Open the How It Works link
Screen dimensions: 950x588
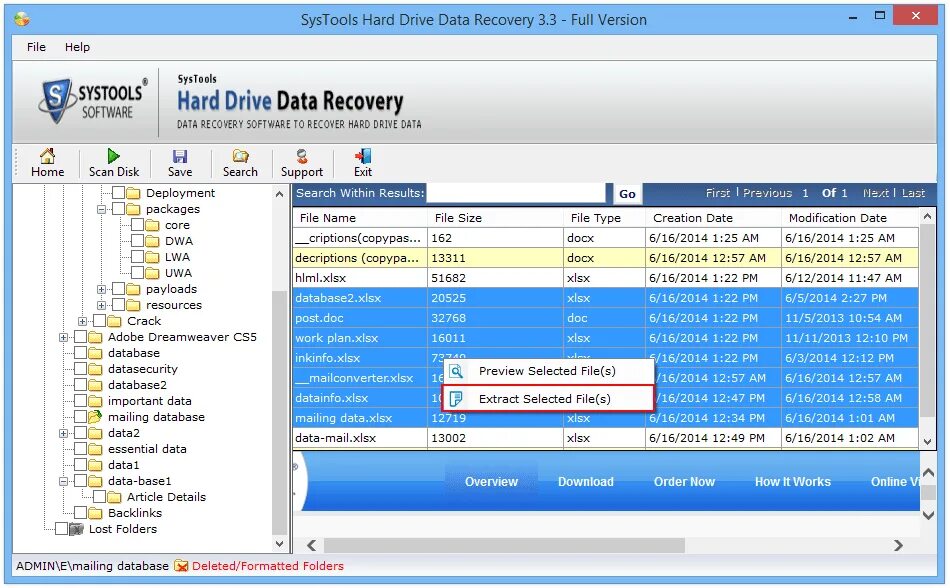tap(792, 482)
